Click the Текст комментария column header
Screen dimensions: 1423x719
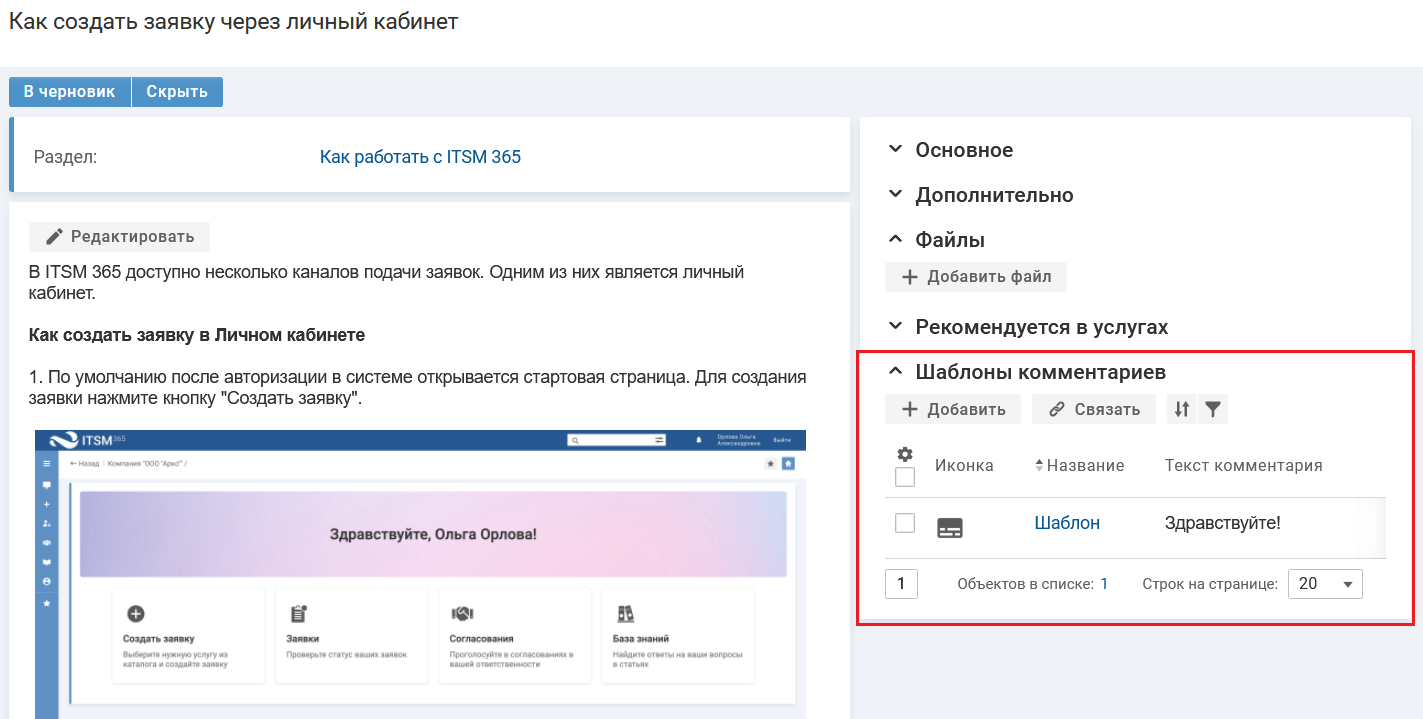(1243, 465)
